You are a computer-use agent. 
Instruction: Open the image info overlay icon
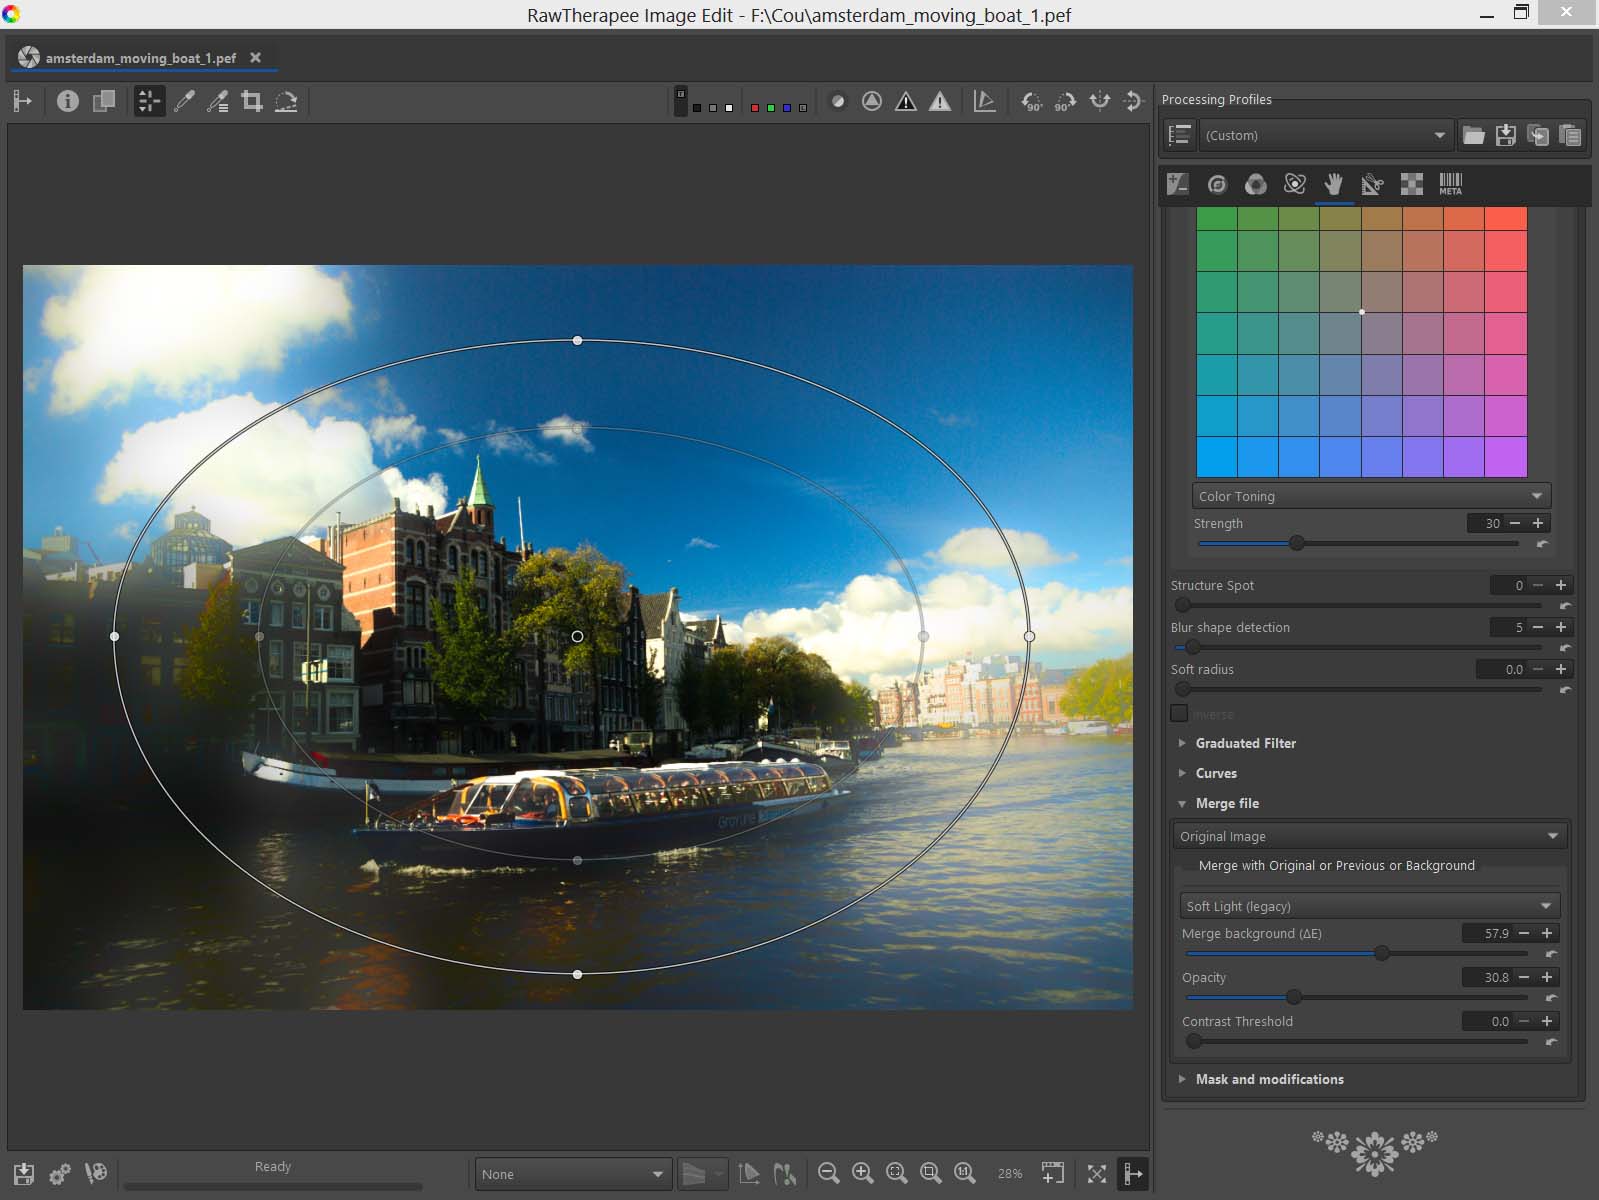[x=67, y=101]
